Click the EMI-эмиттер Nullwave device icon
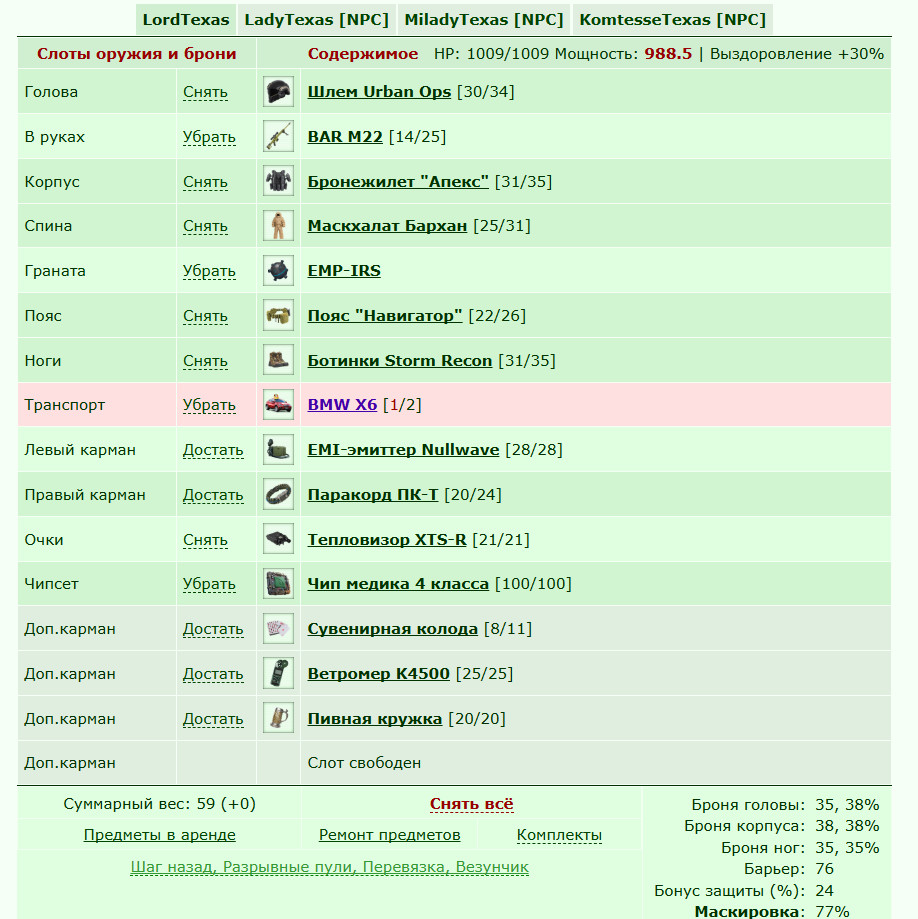918x919 pixels. (278, 450)
